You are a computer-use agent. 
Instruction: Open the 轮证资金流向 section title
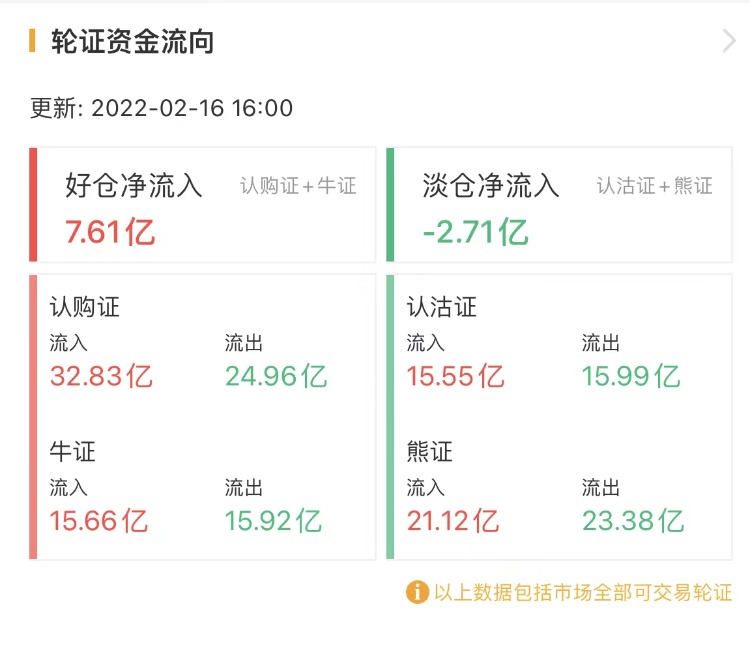(133, 42)
